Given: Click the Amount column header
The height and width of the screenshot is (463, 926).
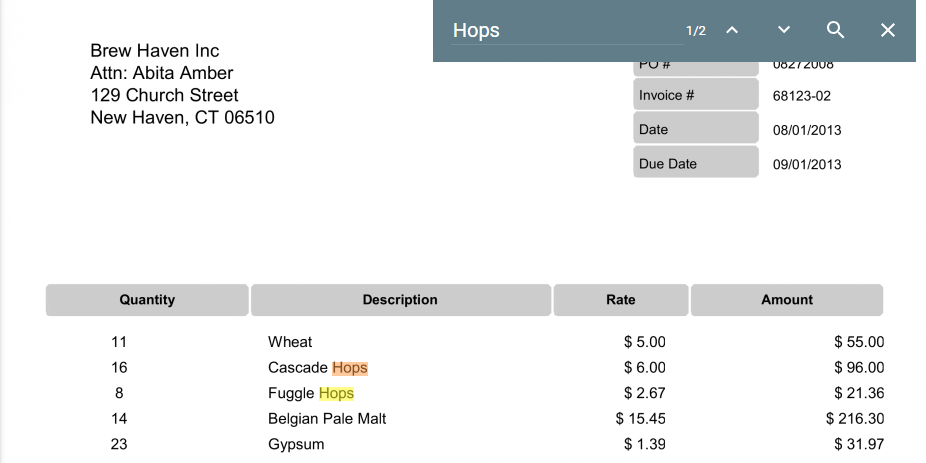Looking at the screenshot, I should coord(787,300).
